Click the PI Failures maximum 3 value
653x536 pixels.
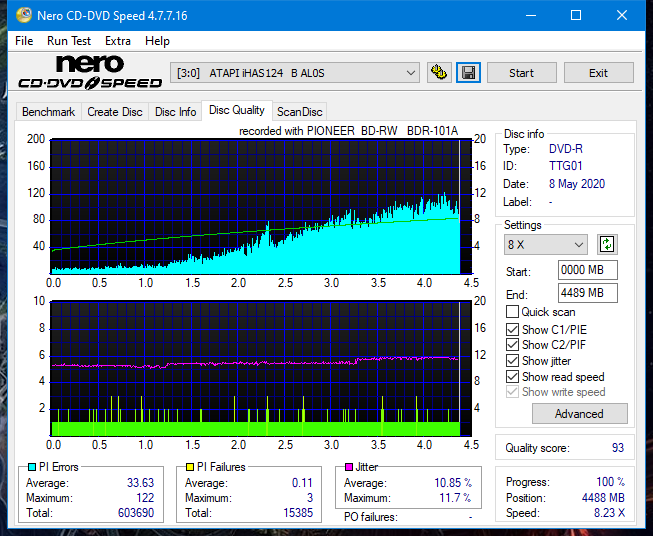pyautogui.click(x=310, y=498)
